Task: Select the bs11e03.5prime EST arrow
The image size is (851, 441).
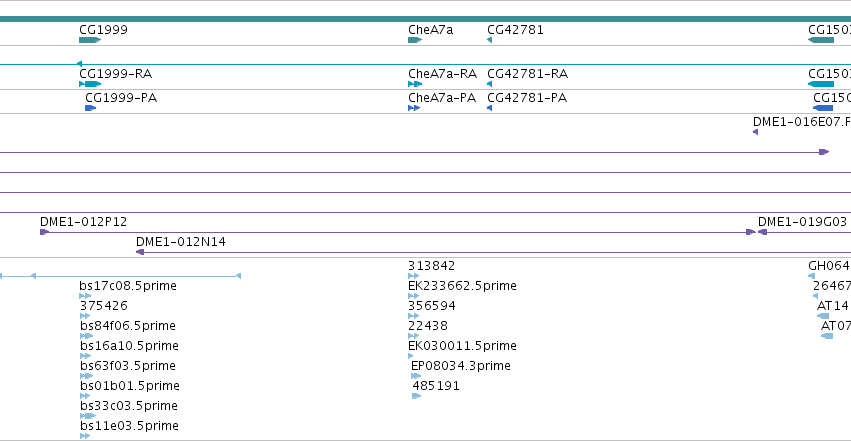Action: point(85,436)
